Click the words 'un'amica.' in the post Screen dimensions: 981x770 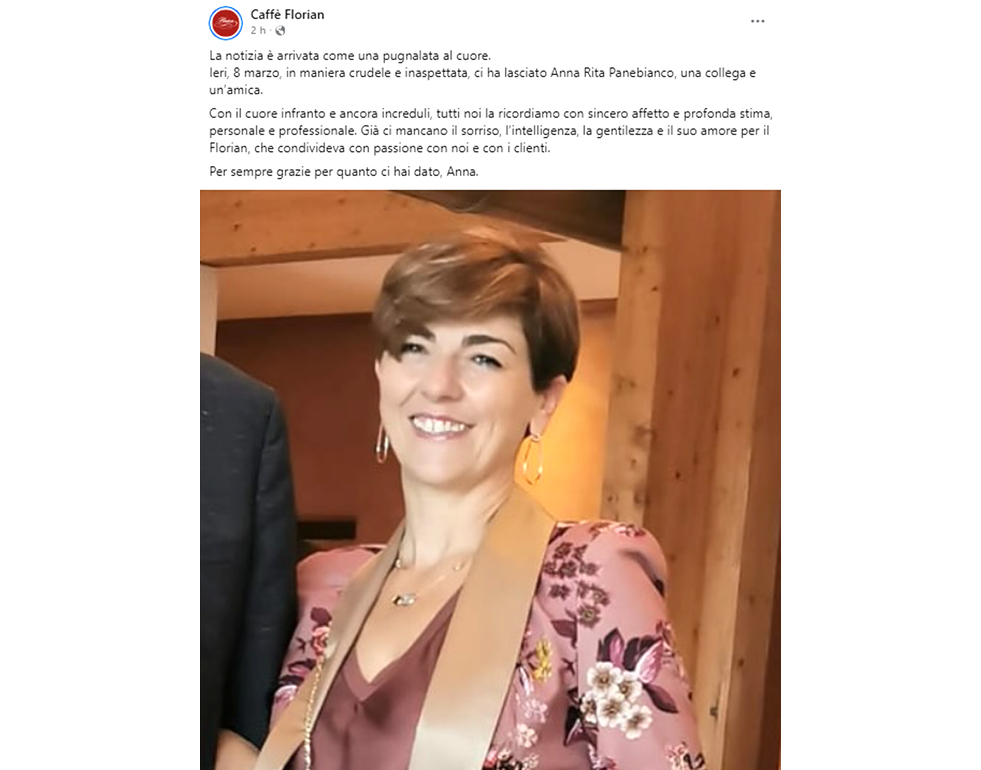(236, 90)
